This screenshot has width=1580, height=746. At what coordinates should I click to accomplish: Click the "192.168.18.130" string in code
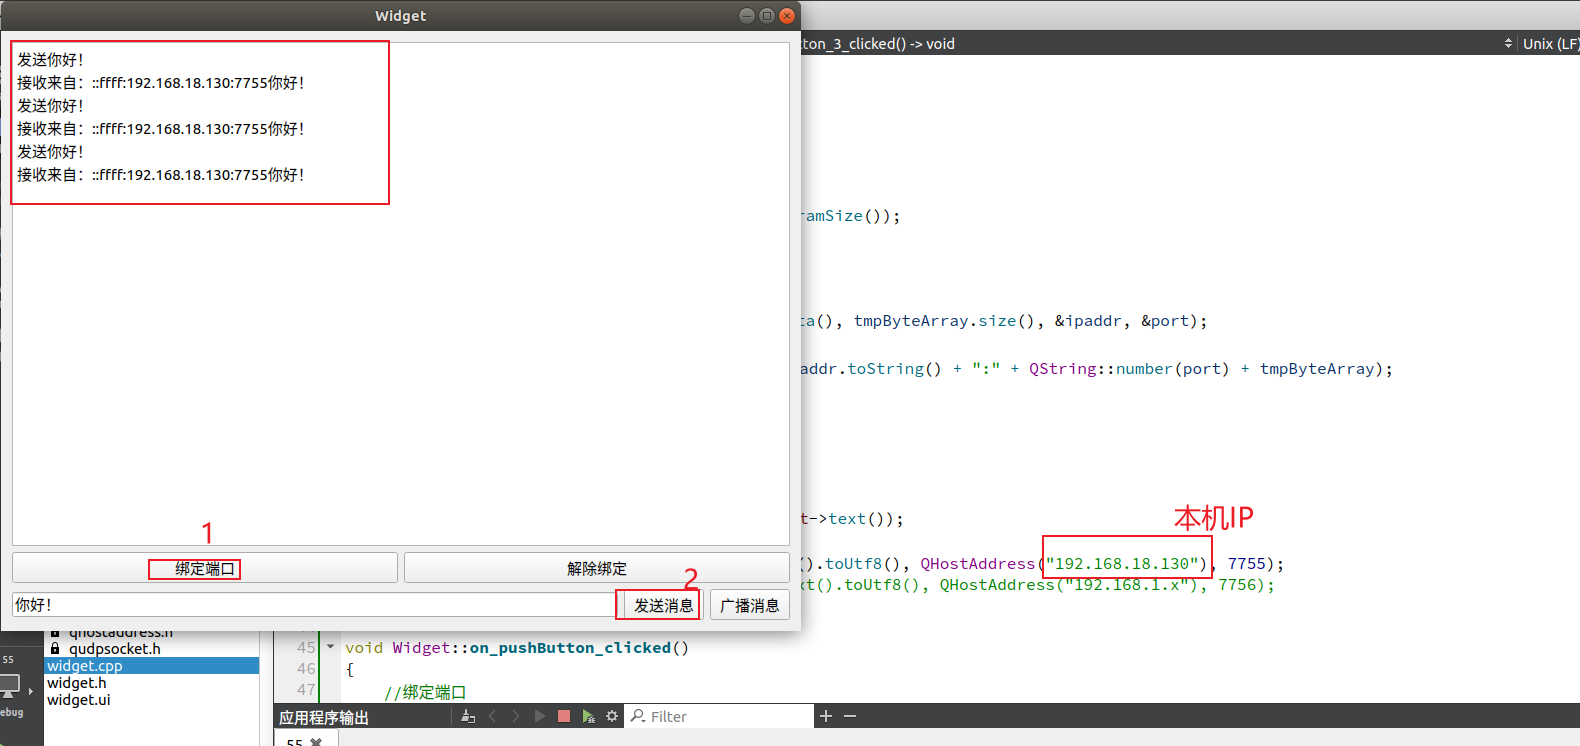[1121, 563]
